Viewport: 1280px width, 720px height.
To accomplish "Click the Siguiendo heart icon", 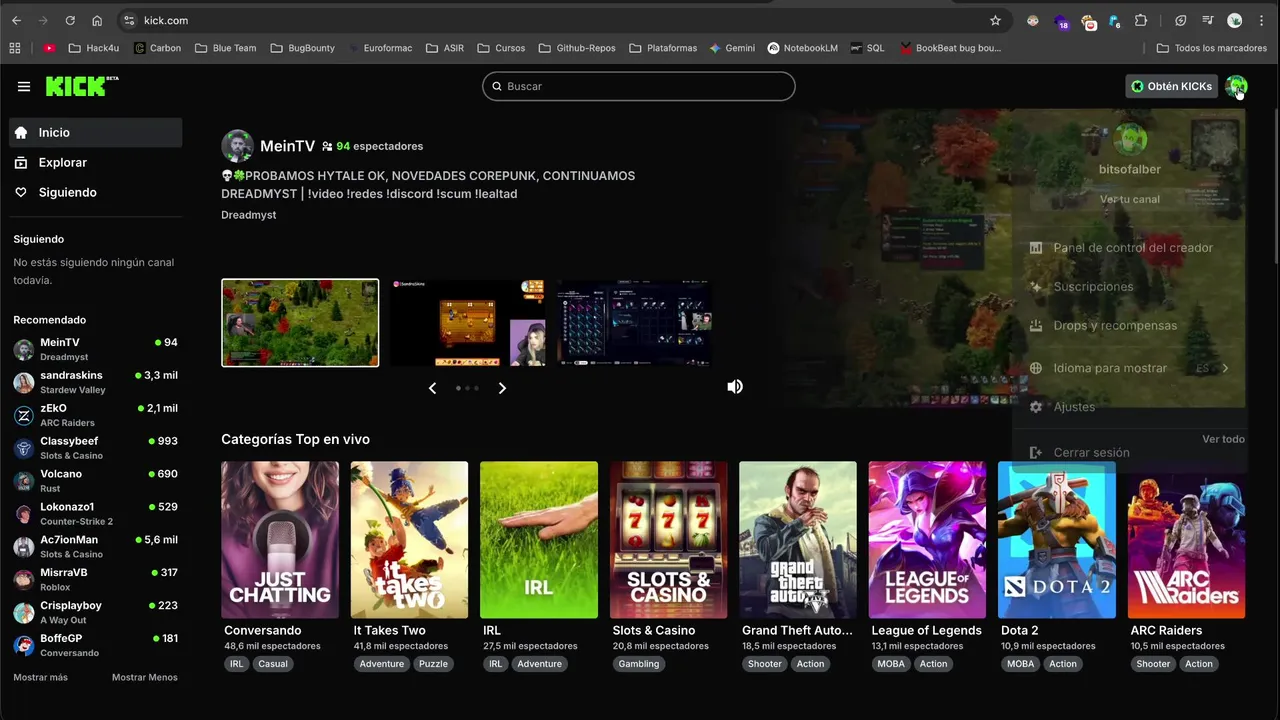I will 21,192.
